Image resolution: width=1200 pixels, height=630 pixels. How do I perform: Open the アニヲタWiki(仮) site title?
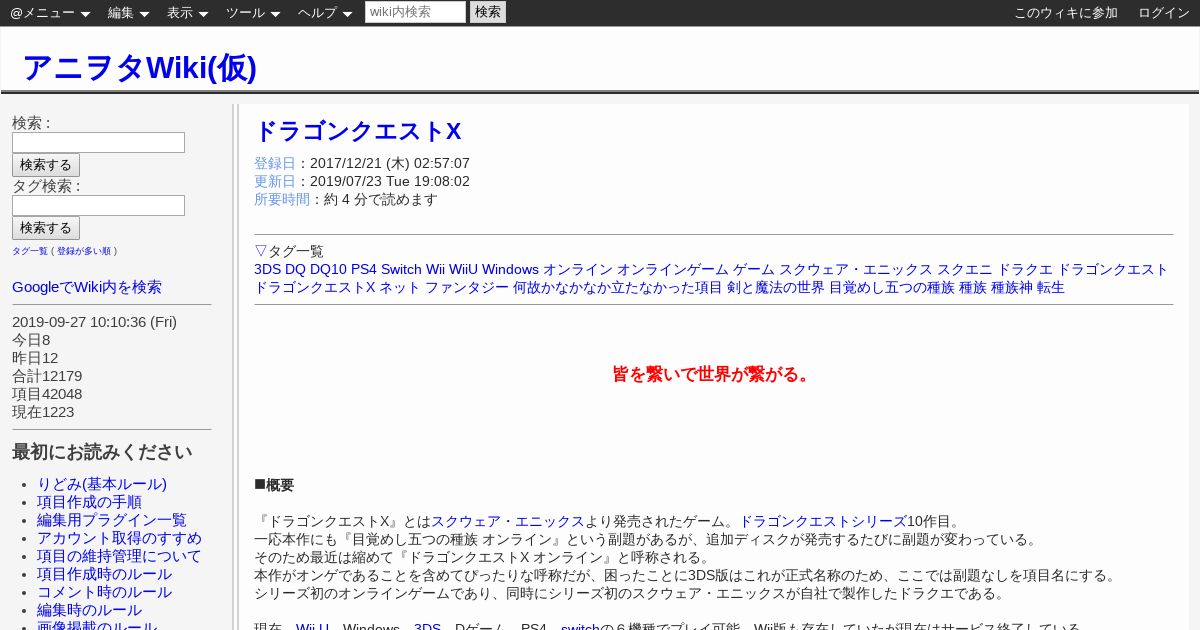click(139, 67)
